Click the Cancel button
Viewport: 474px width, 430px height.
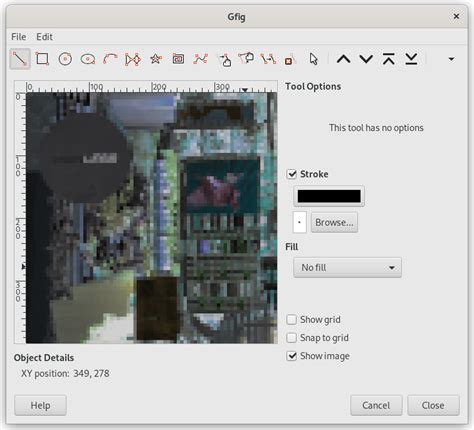[x=376, y=405]
